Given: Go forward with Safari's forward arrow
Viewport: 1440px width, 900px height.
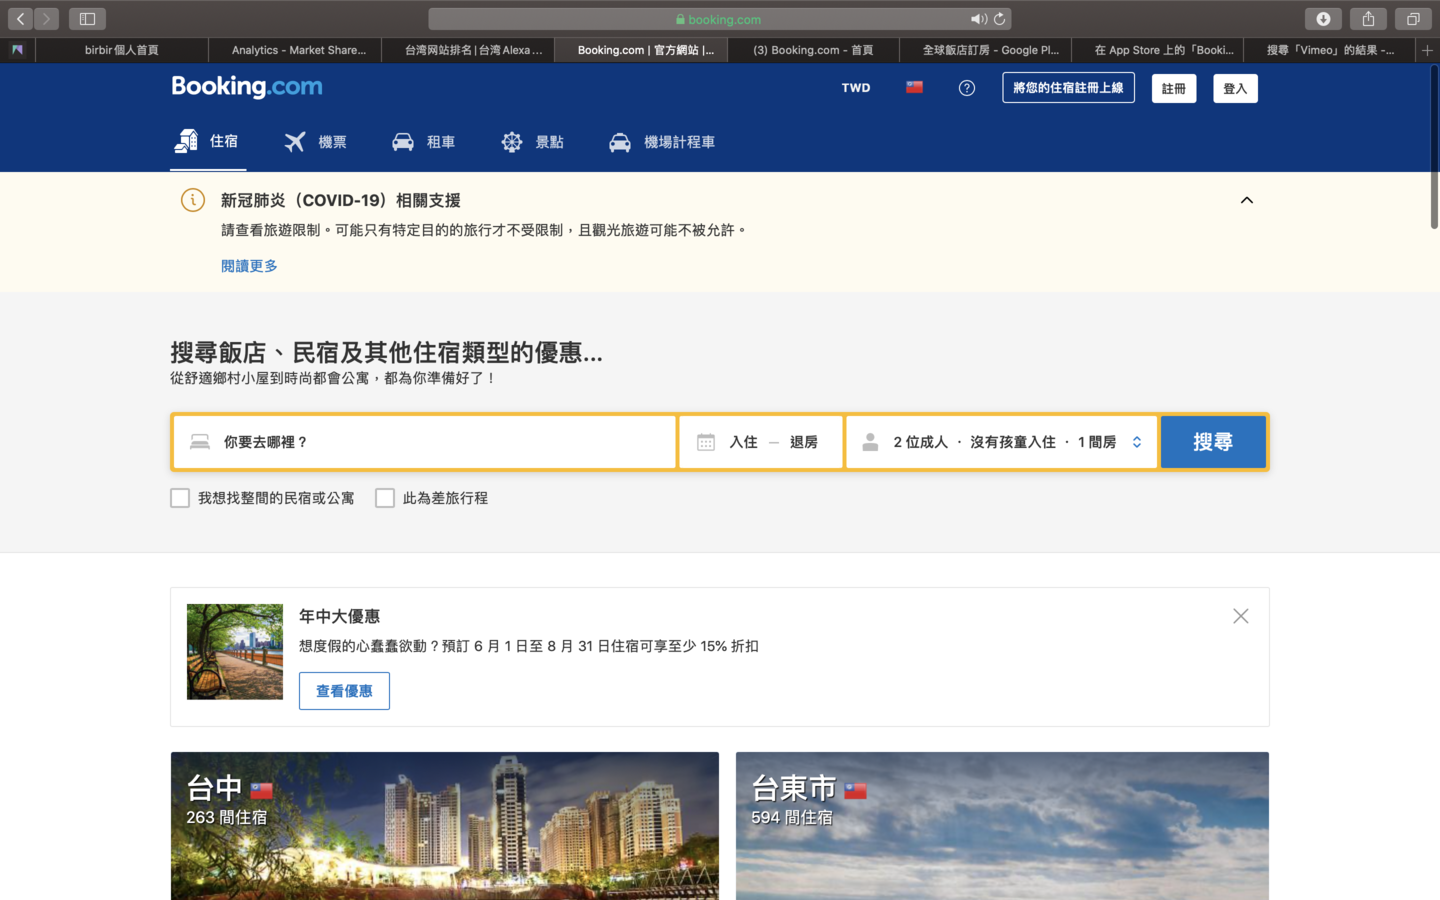Looking at the screenshot, I should tap(46, 19).
